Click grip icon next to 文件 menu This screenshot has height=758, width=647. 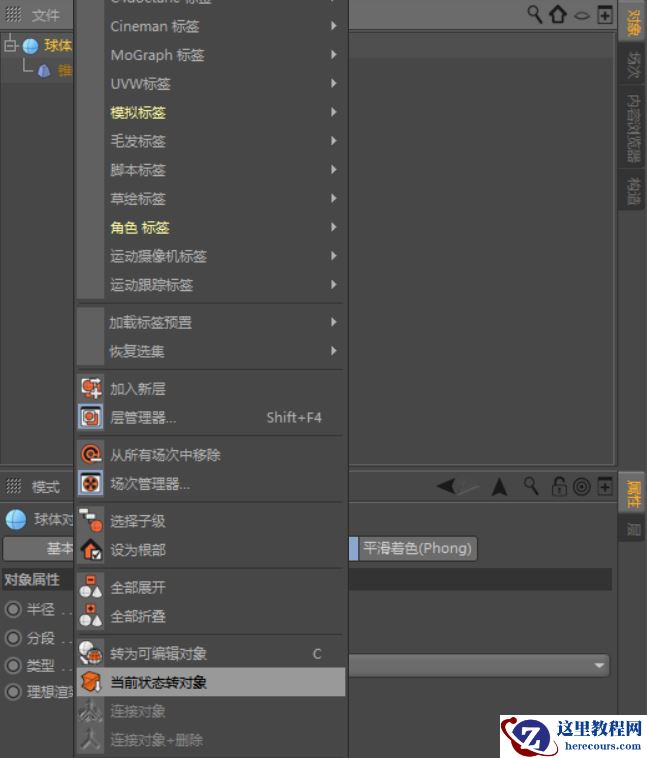coord(13,15)
